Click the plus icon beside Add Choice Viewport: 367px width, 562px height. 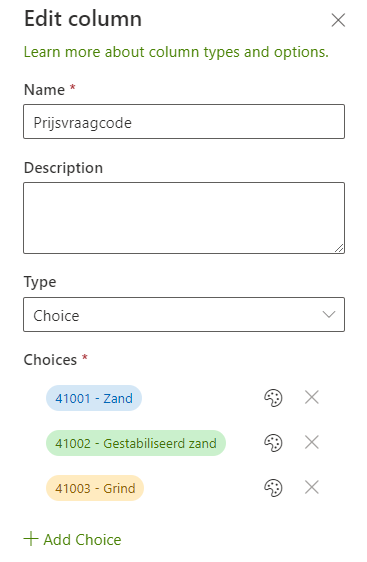pyautogui.click(x=31, y=539)
